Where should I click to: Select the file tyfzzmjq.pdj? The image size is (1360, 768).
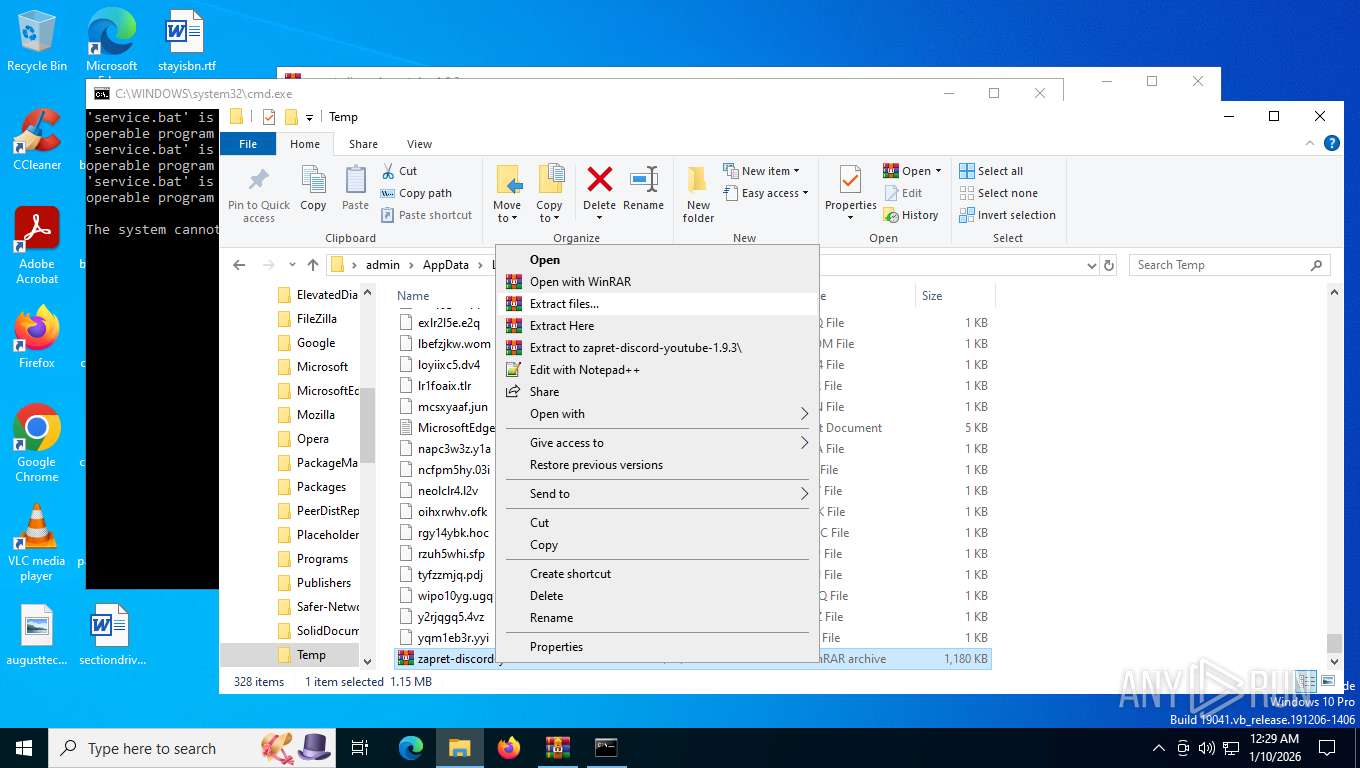[450, 575]
